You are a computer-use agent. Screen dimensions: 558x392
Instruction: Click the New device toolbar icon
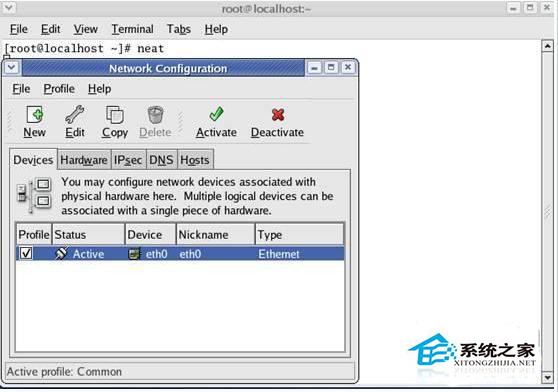pyautogui.click(x=35, y=115)
